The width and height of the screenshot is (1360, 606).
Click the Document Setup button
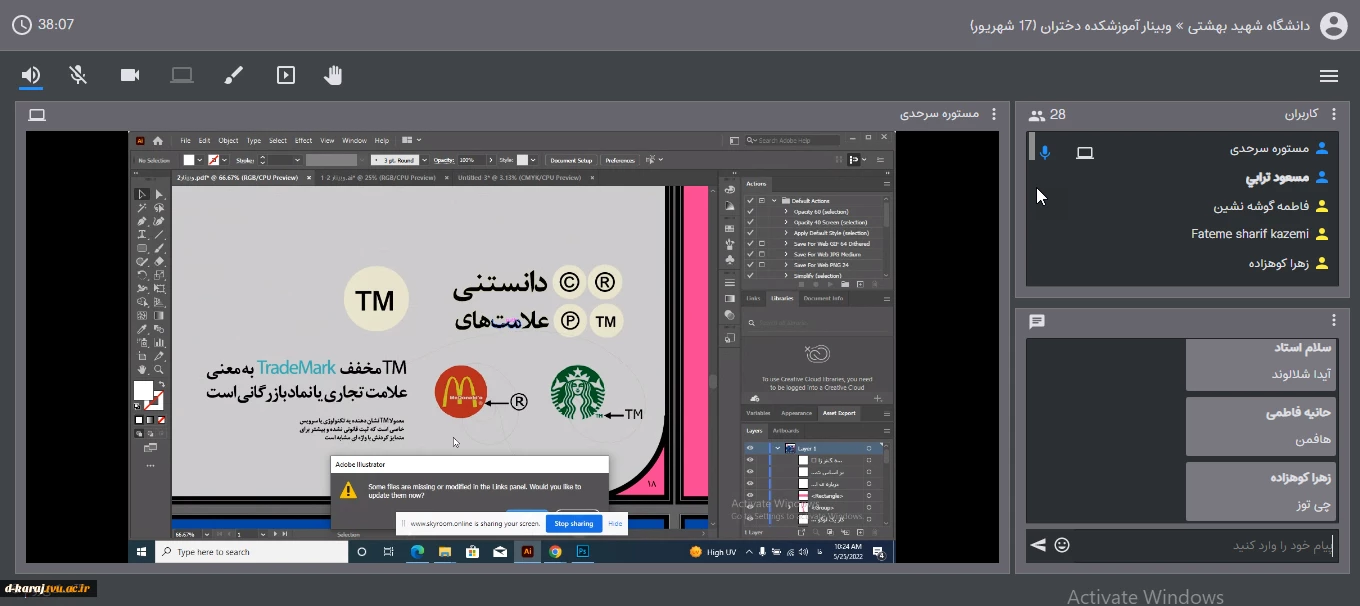pyautogui.click(x=571, y=160)
